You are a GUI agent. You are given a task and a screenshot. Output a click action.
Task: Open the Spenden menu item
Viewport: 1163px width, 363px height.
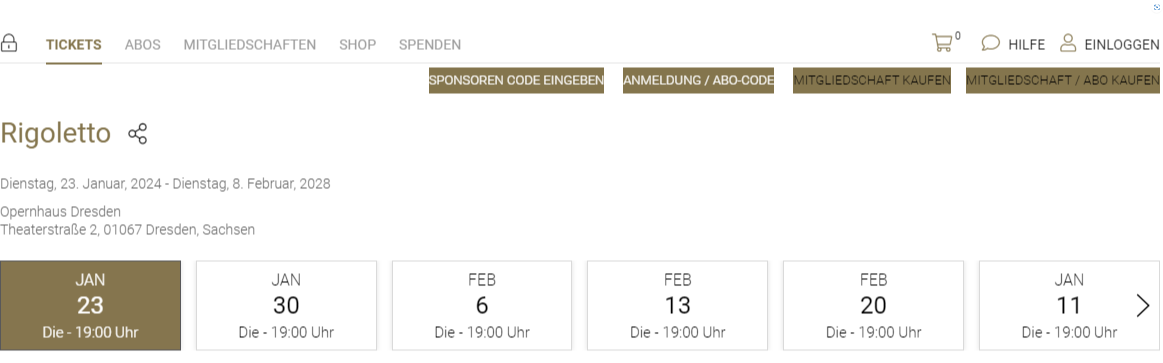point(430,45)
